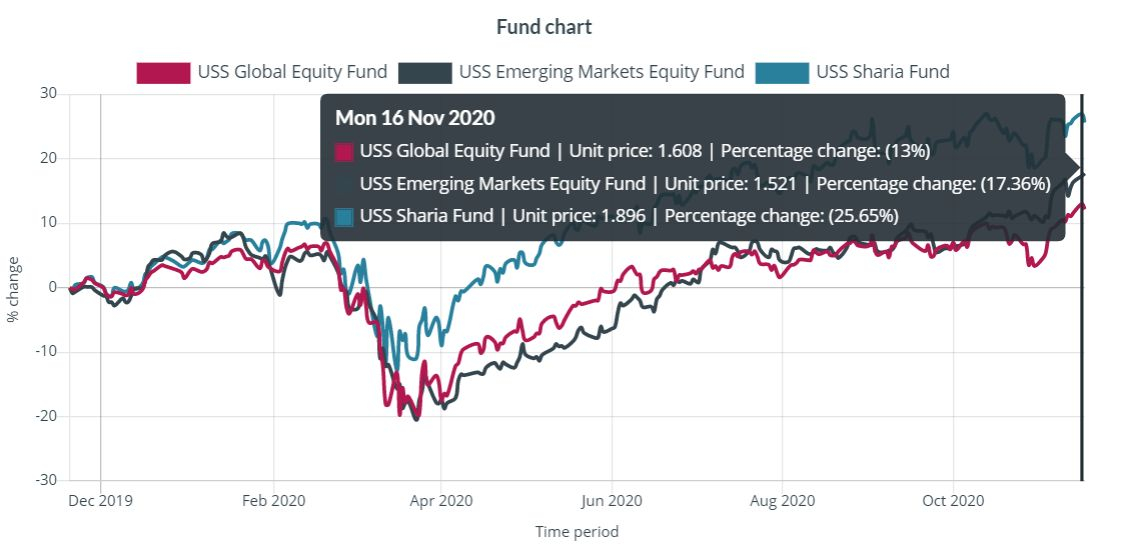Click the Jun 2020 x-axis label
Screen dimensions: 1123x554
coord(611,500)
